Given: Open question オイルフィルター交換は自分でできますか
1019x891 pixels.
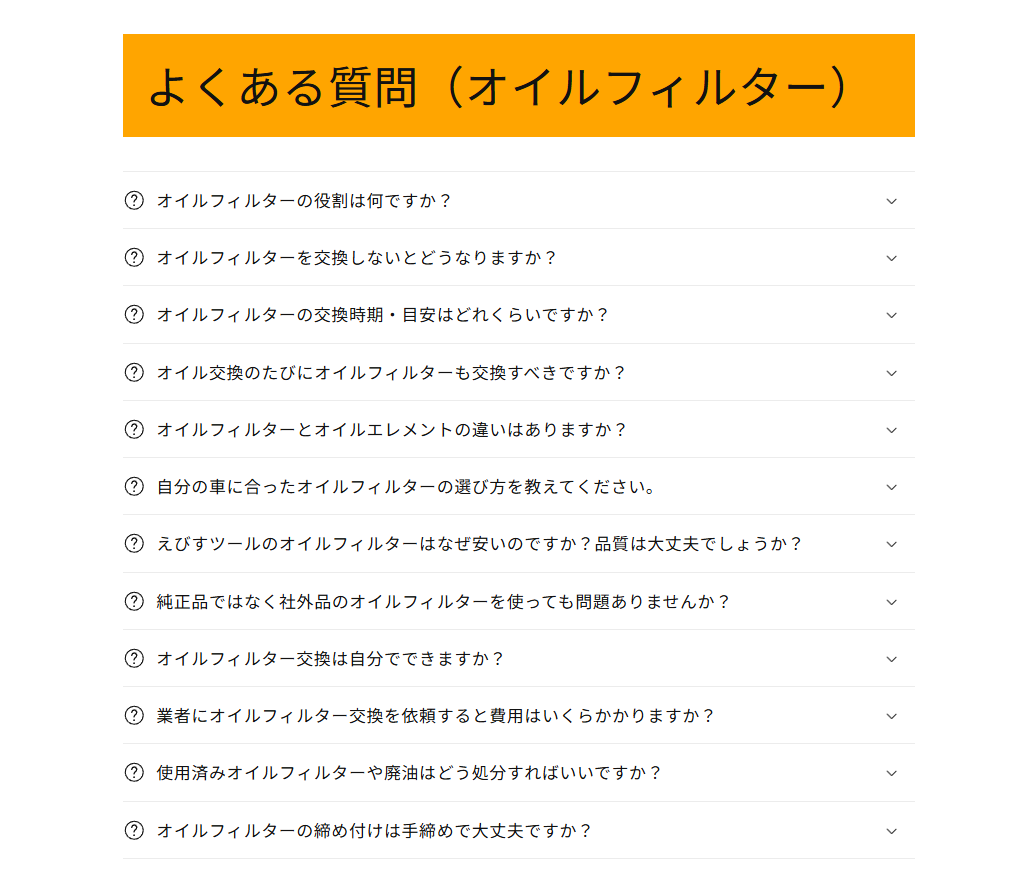Looking at the screenshot, I should [330, 659].
